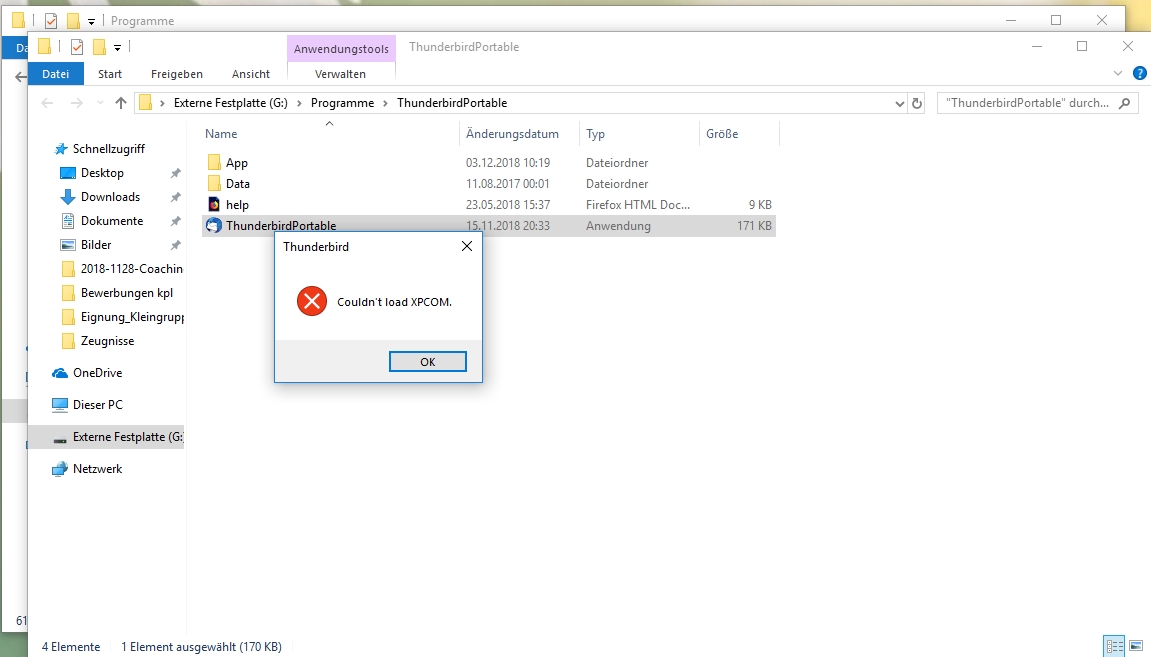Open Netzwerk in navigation pane

click(98, 469)
